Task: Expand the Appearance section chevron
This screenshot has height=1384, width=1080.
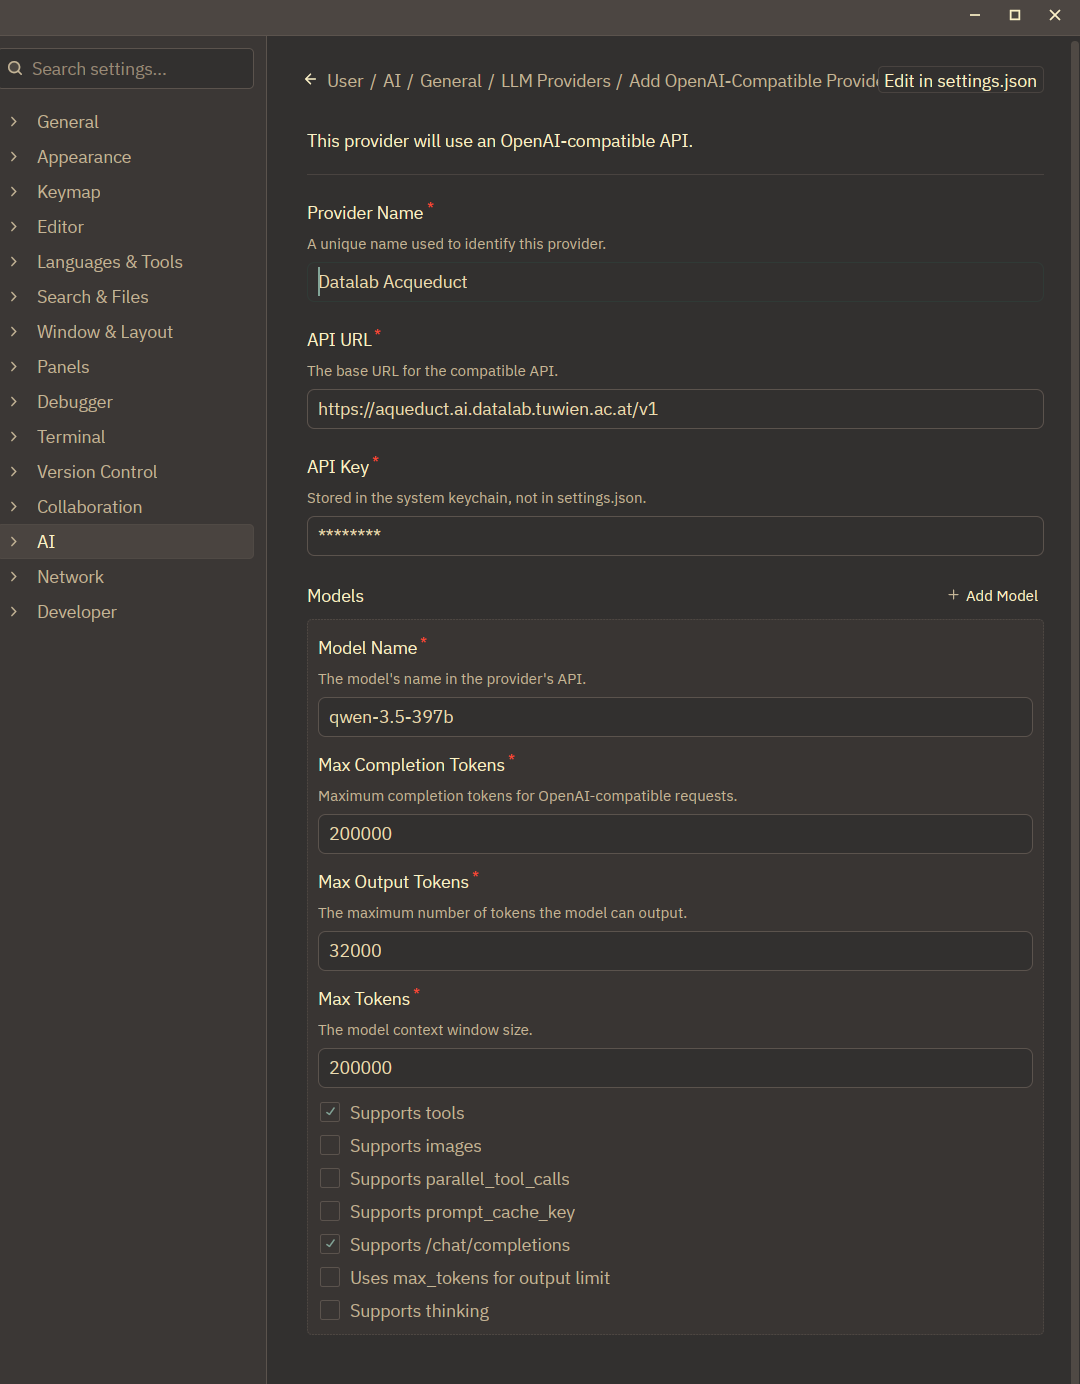Action: tap(14, 156)
